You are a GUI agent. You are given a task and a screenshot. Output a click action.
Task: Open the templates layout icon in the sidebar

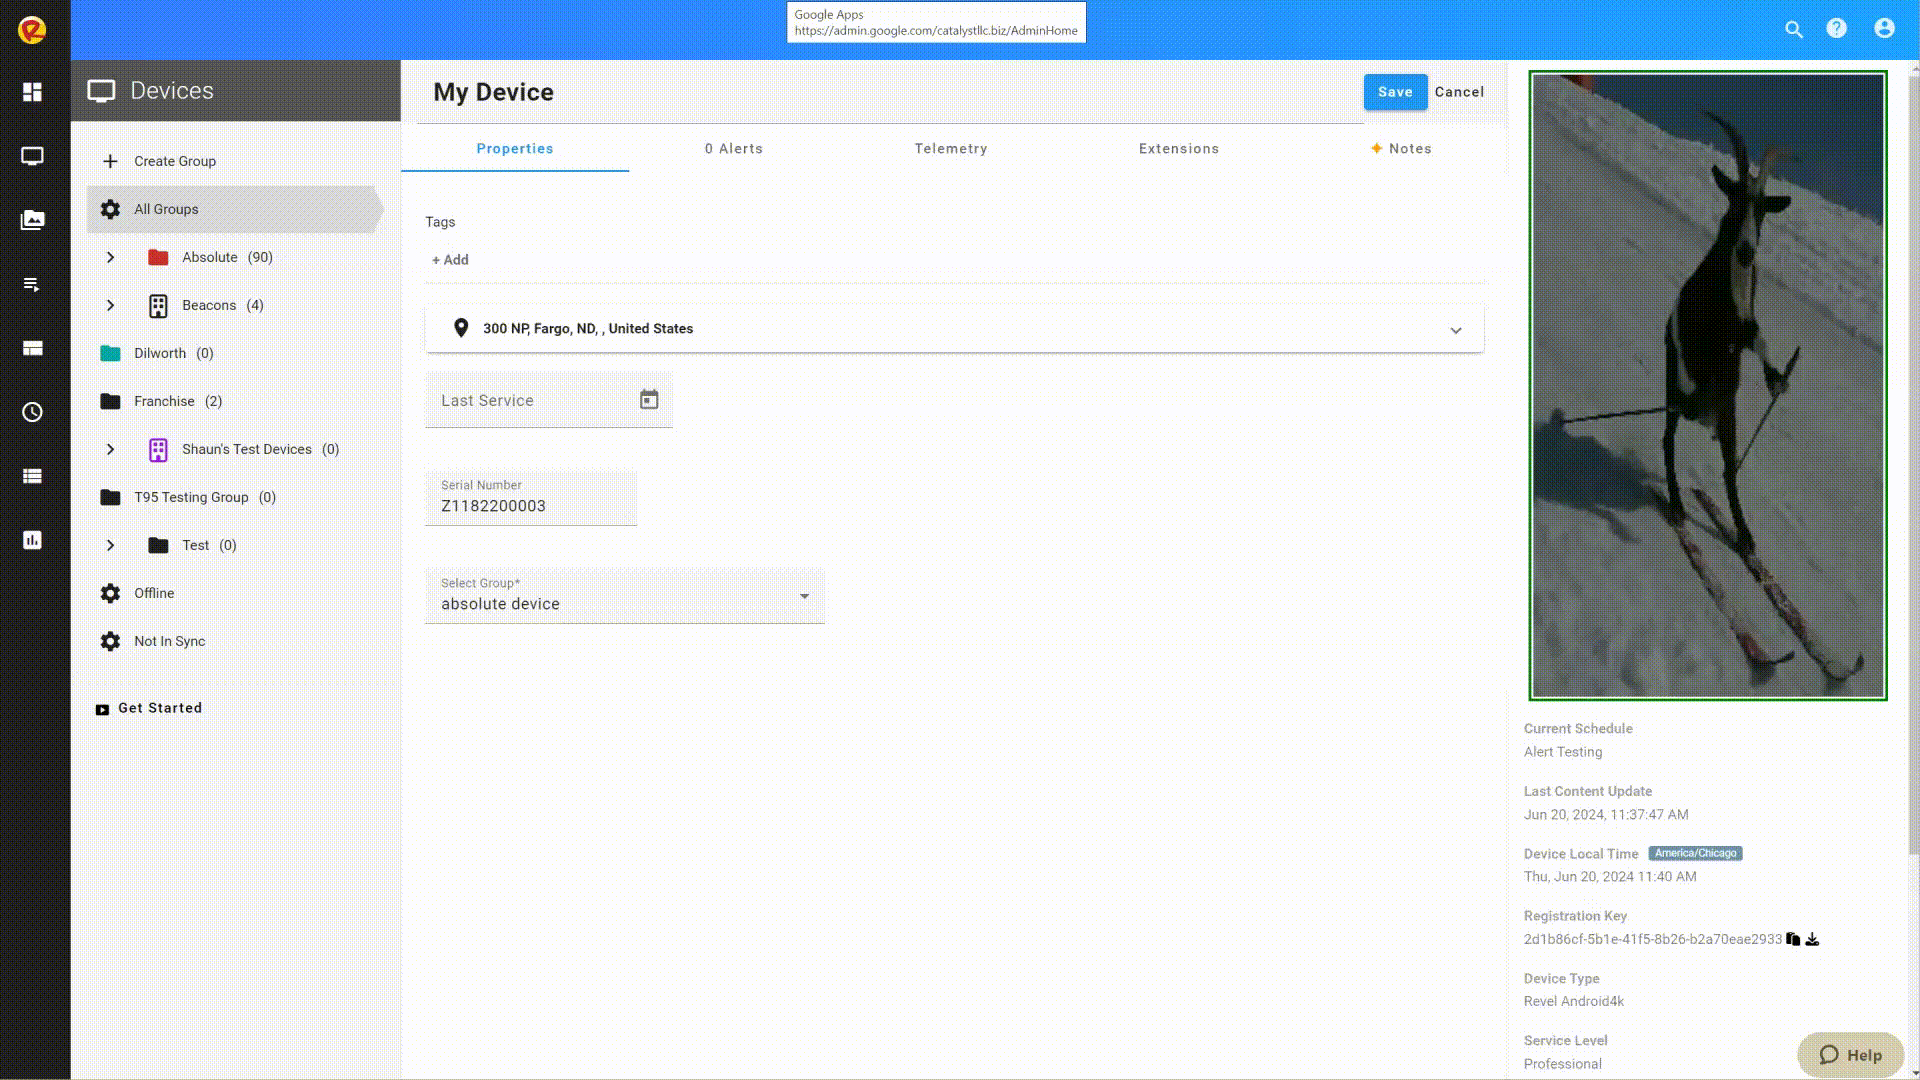[32, 348]
